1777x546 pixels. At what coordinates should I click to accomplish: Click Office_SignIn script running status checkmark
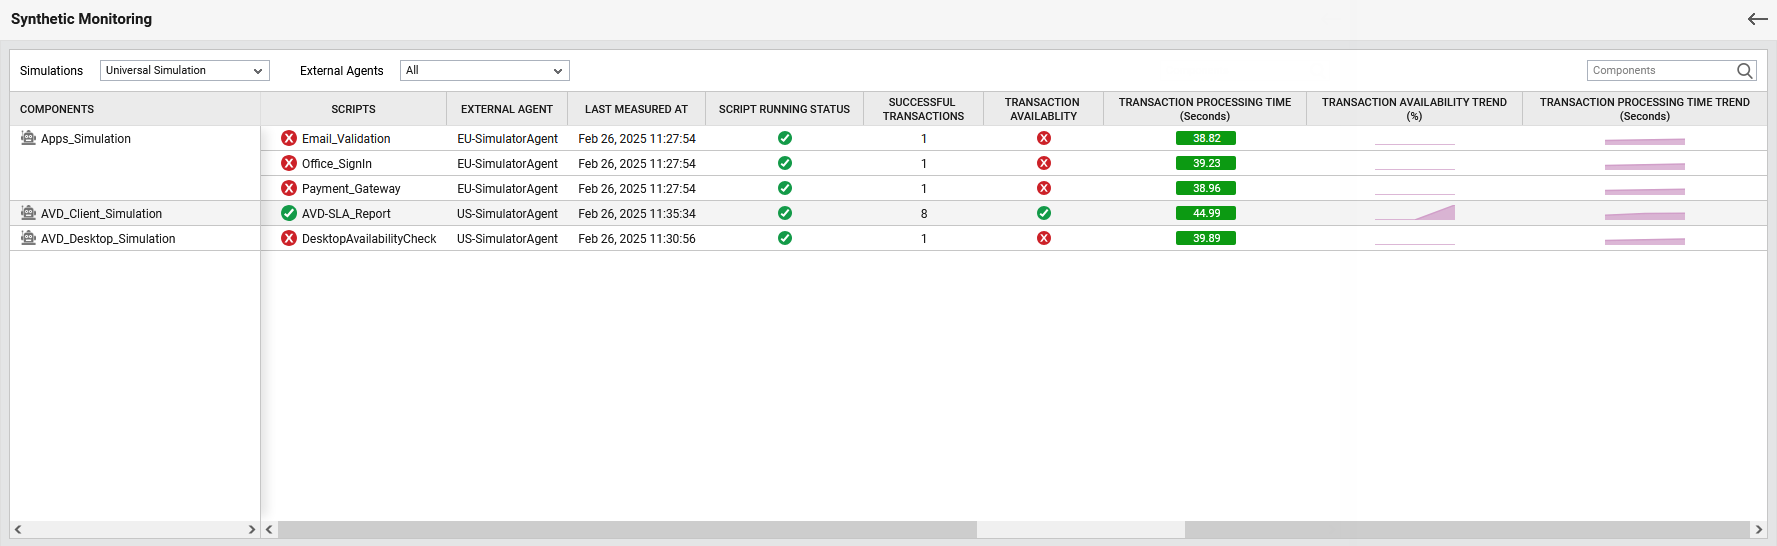[785, 163]
